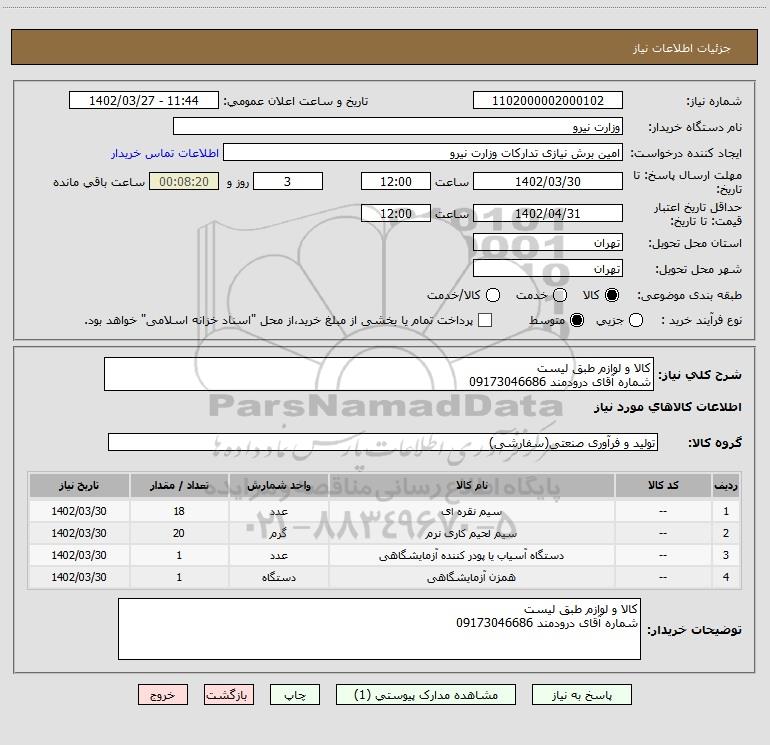Select item دستگاه آسیاب یا پودر کننده آزمایشگاهی
This screenshot has width=770, height=745.
point(385,555)
